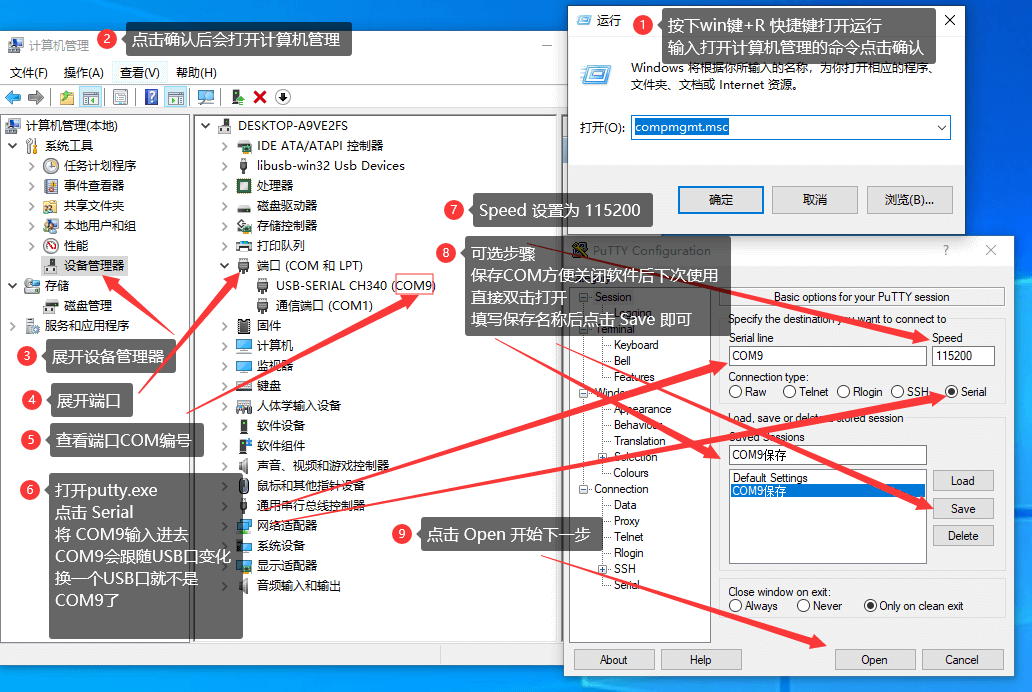
Task: Click the 打印队列 printer icon
Action: (244, 246)
